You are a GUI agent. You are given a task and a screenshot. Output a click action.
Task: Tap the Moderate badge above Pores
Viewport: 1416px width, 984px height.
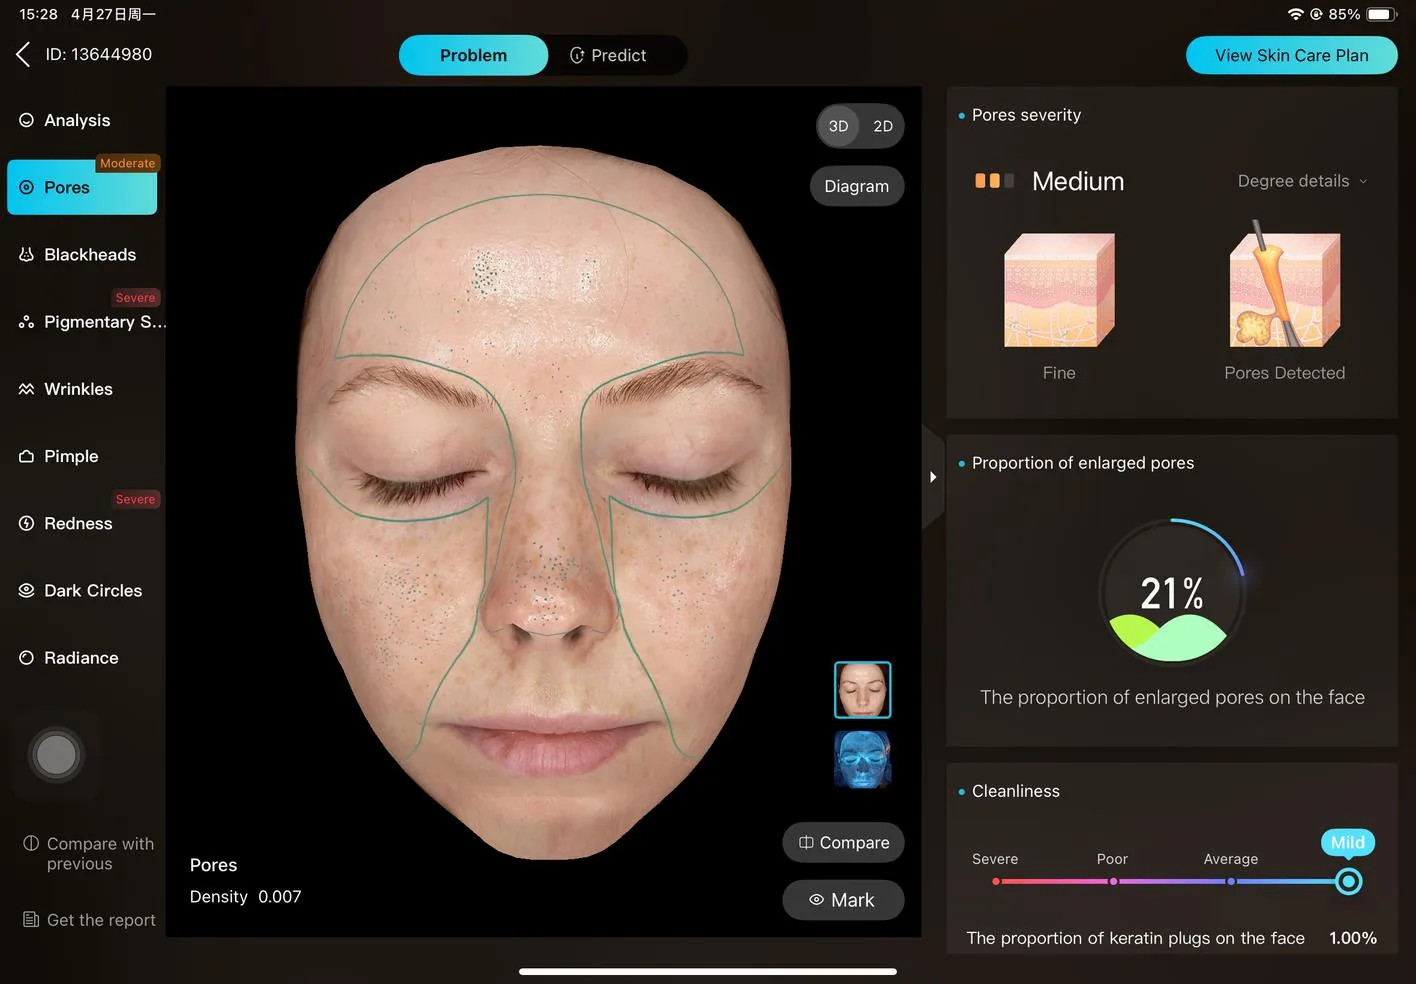128,163
